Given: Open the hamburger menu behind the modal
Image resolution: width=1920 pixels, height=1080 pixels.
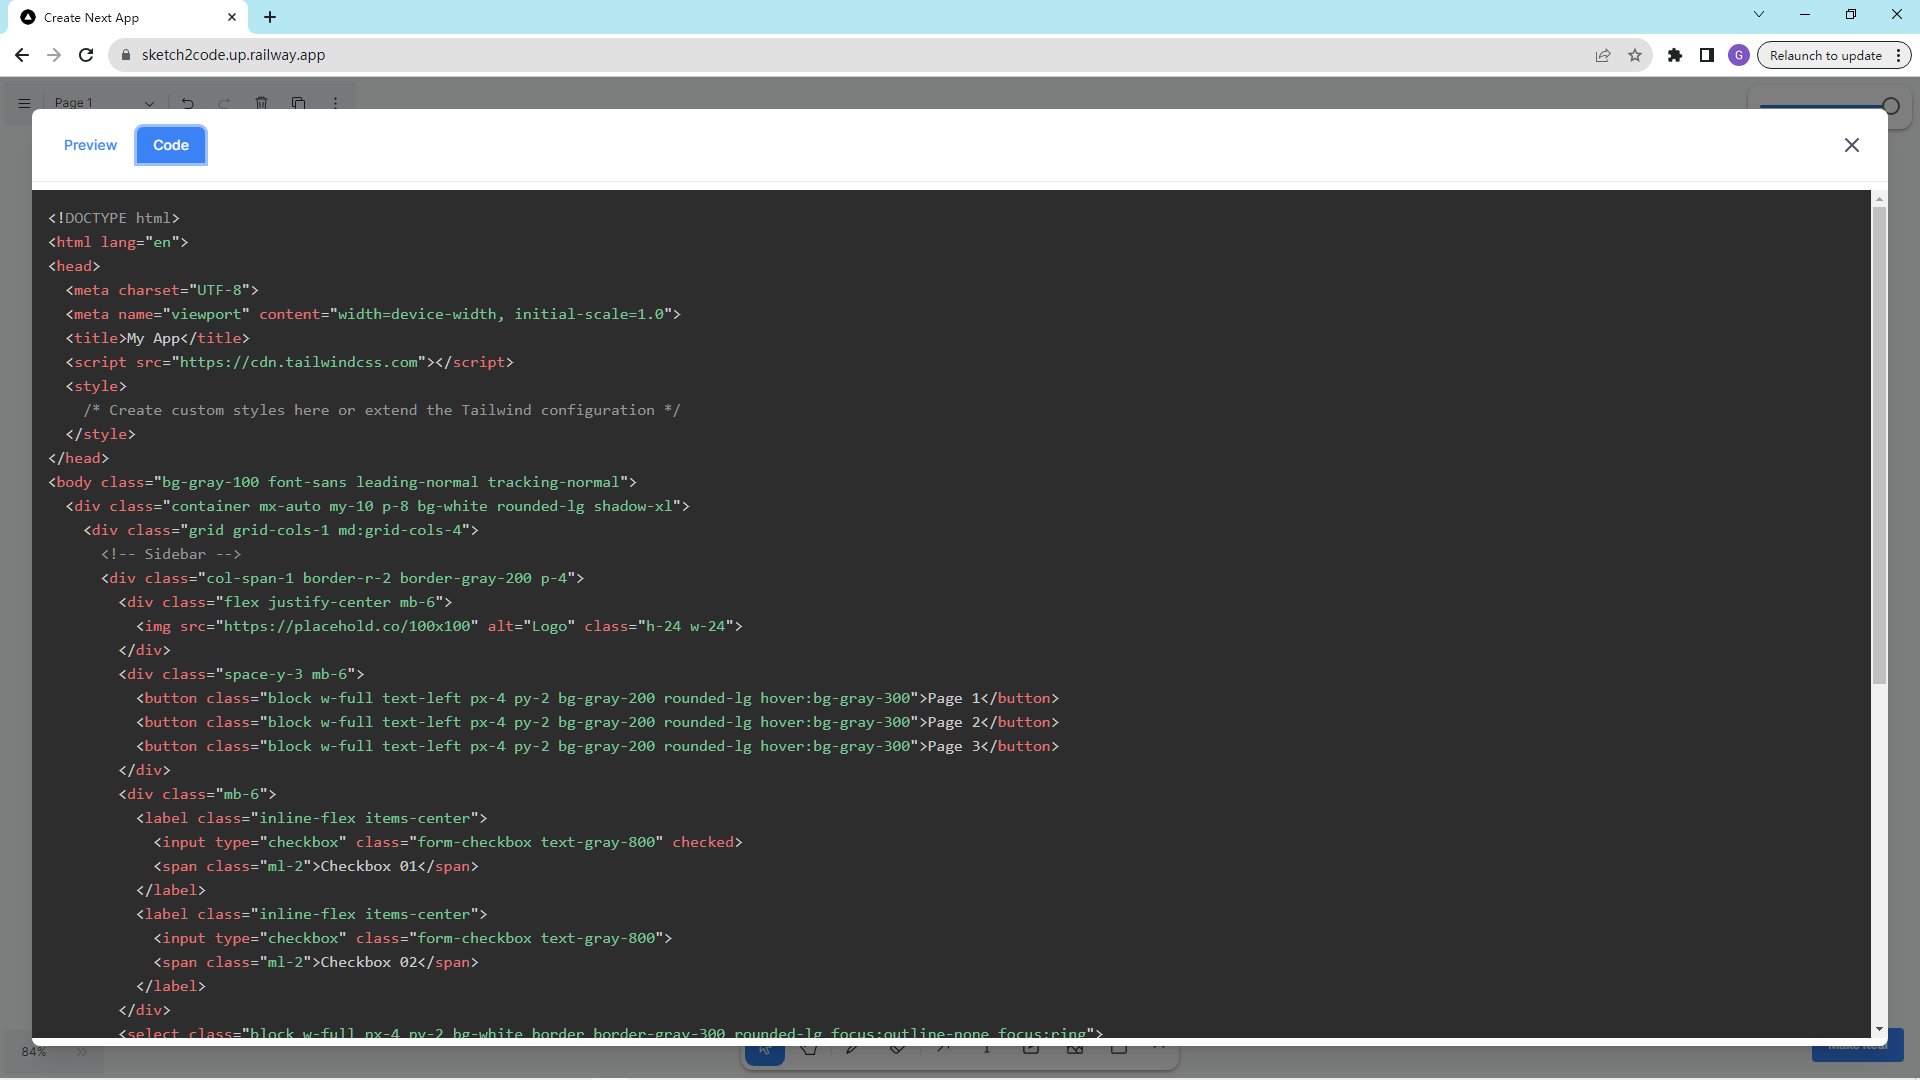Looking at the screenshot, I should pos(24,103).
